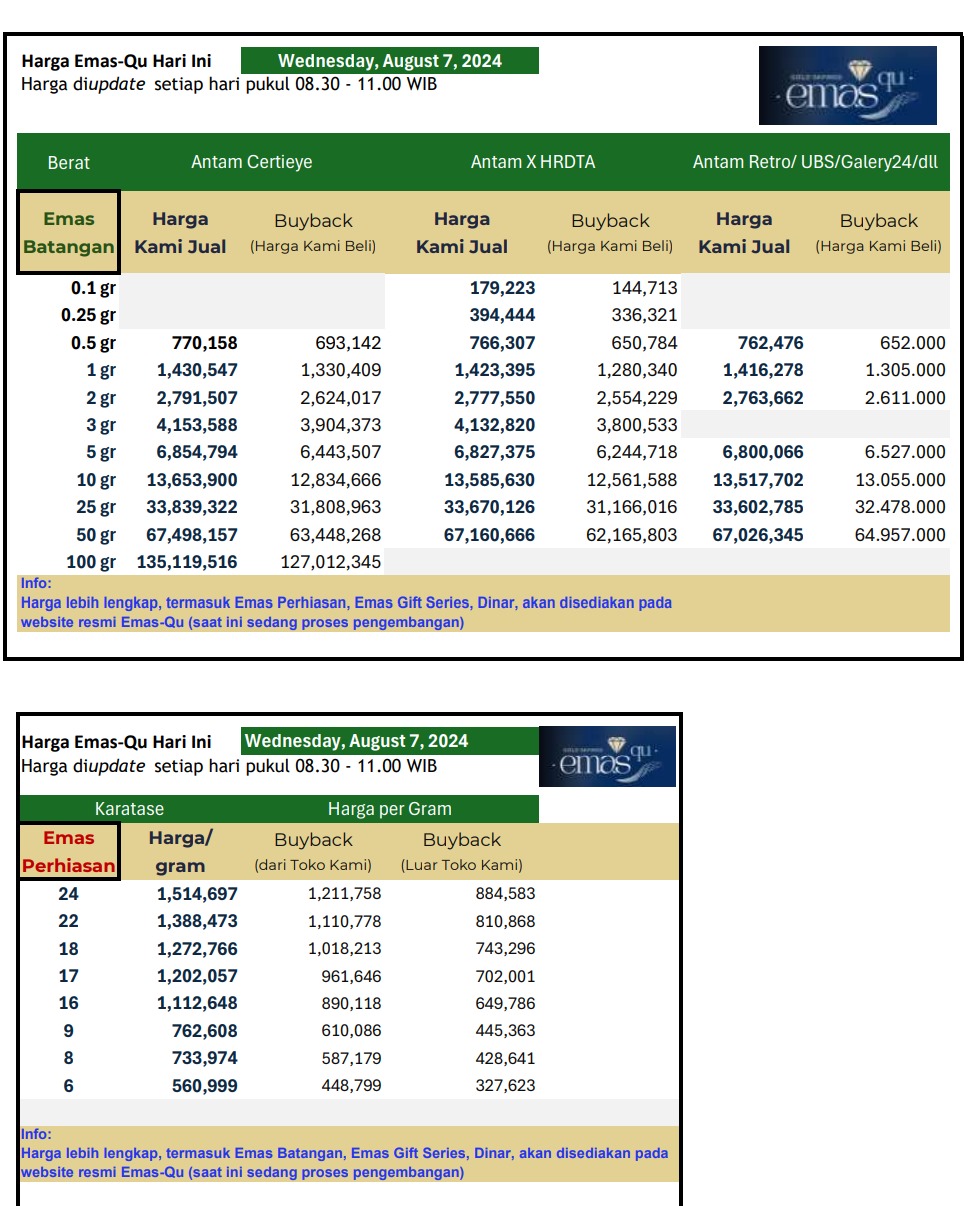
Task: Click the price 6,827,375
Action: [x=495, y=452]
